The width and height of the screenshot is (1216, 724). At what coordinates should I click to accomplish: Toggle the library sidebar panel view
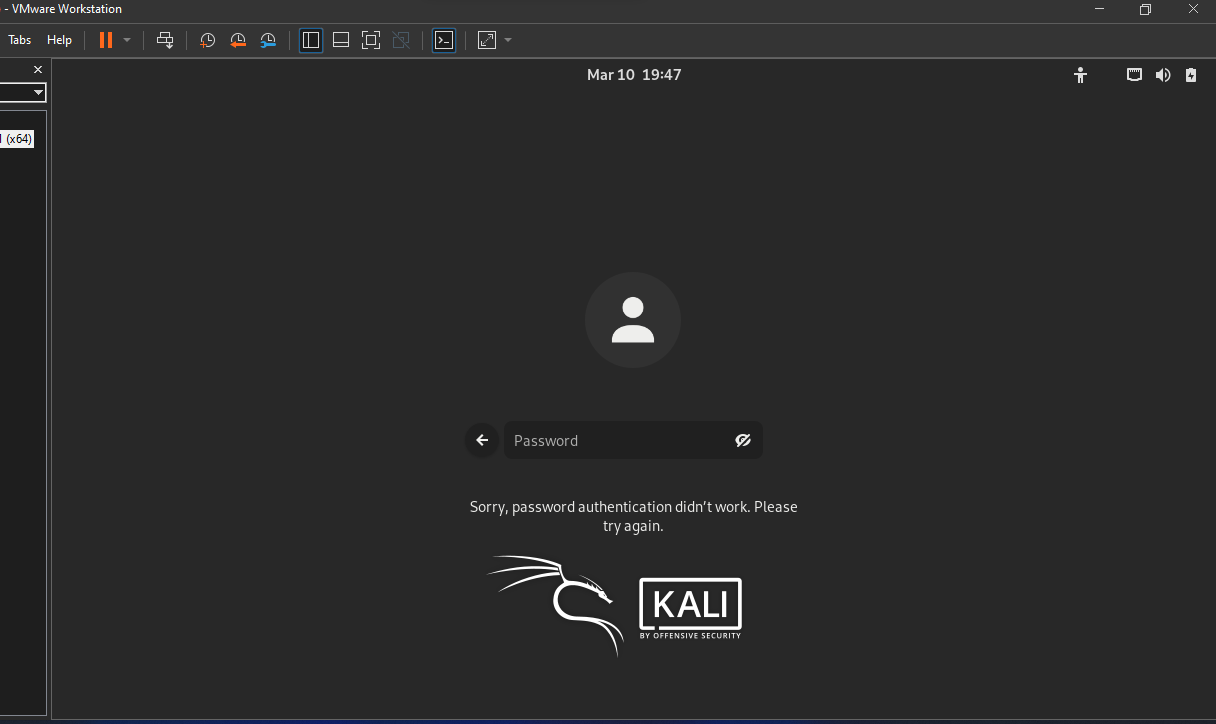pyautogui.click(x=311, y=40)
